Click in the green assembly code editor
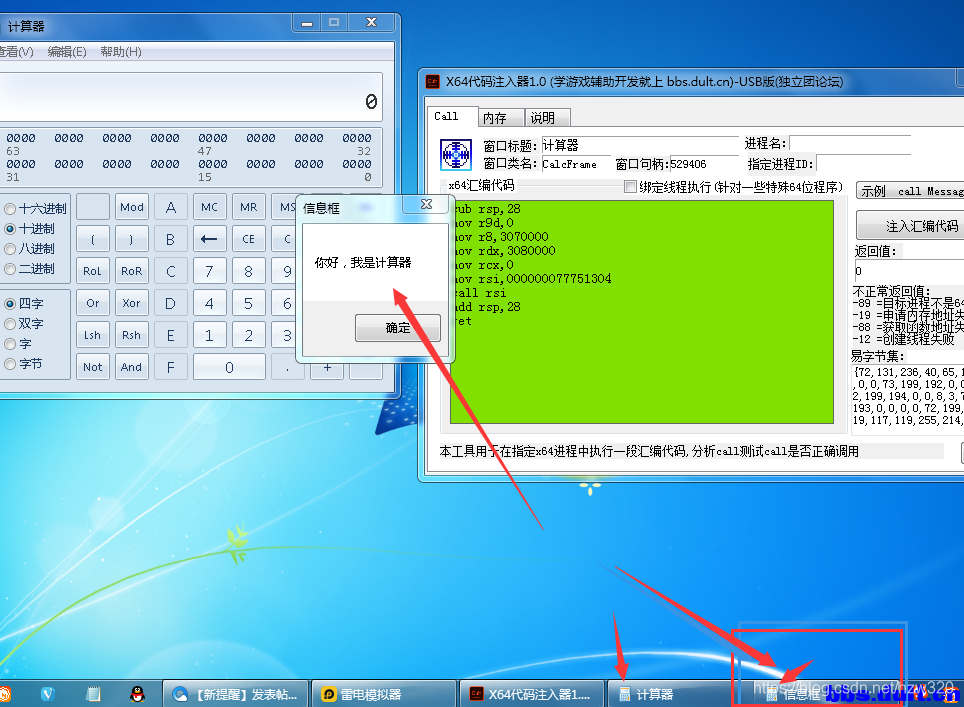This screenshot has width=964, height=707. pyautogui.click(x=642, y=312)
